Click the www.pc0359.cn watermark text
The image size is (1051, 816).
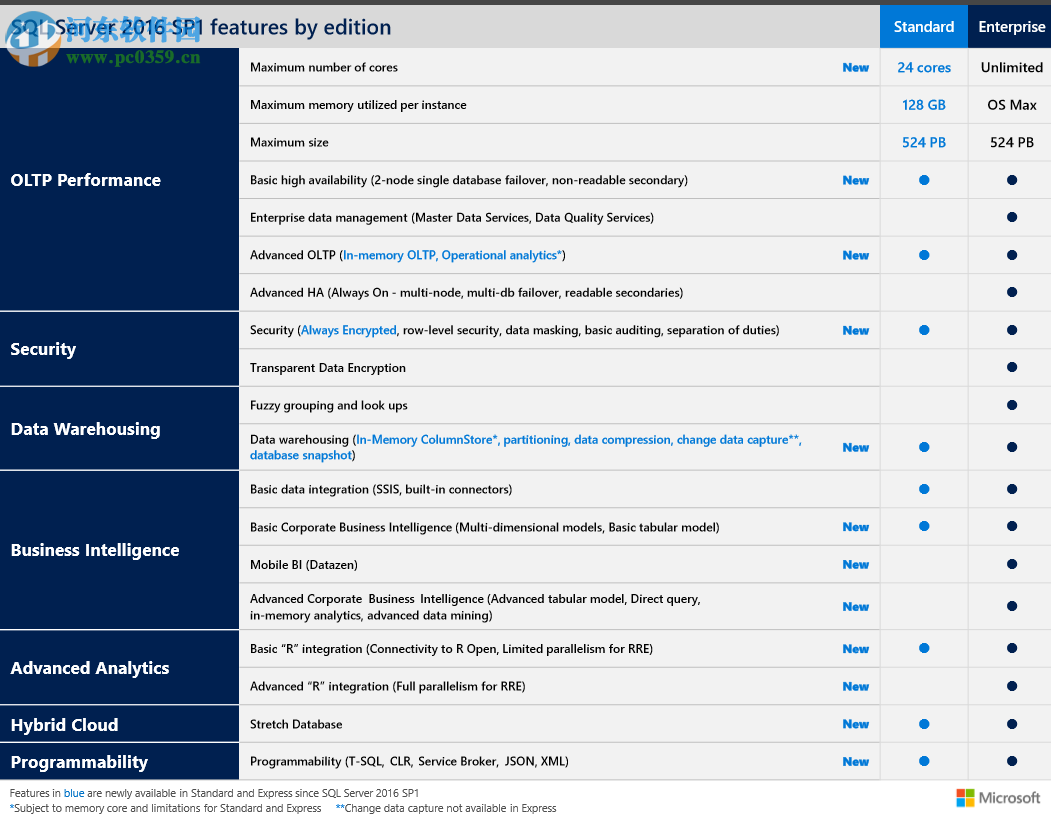[x=134, y=57]
